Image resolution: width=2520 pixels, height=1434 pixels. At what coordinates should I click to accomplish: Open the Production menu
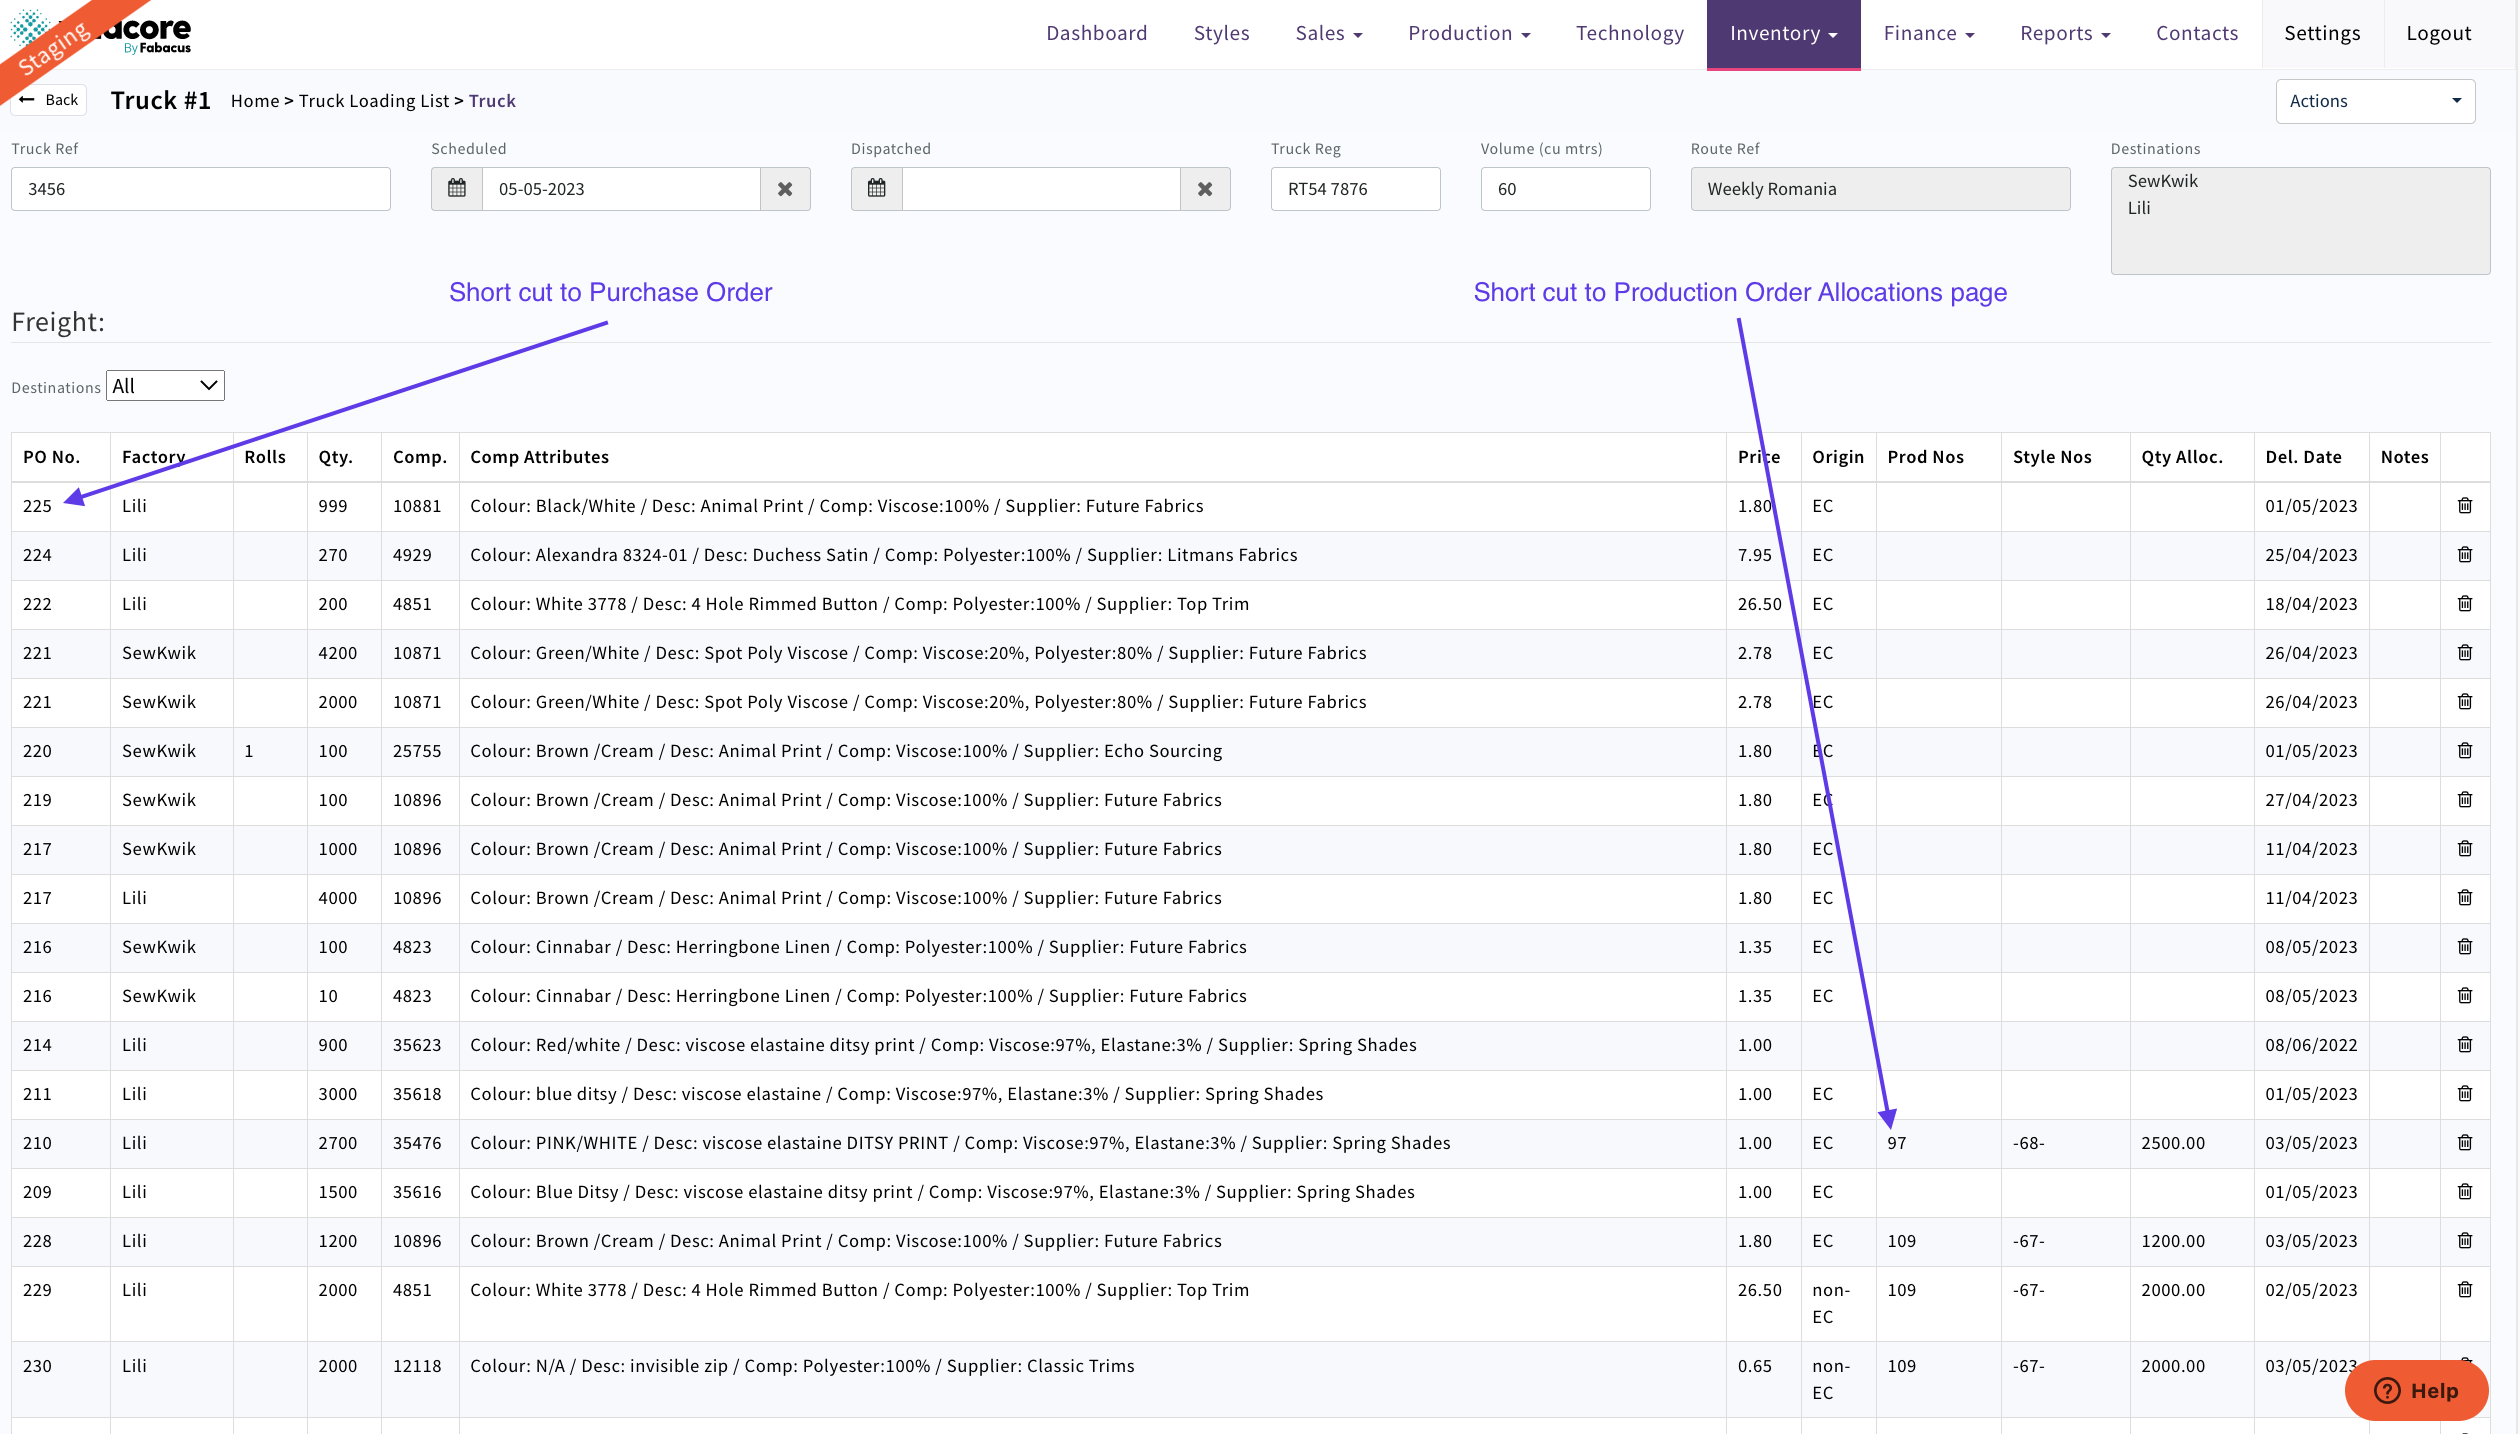coord(1469,34)
